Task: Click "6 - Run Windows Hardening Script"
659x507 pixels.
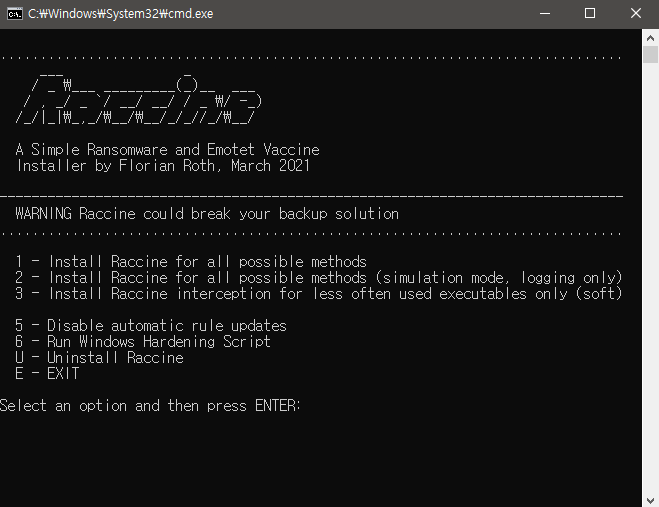Action: tap(143, 341)
